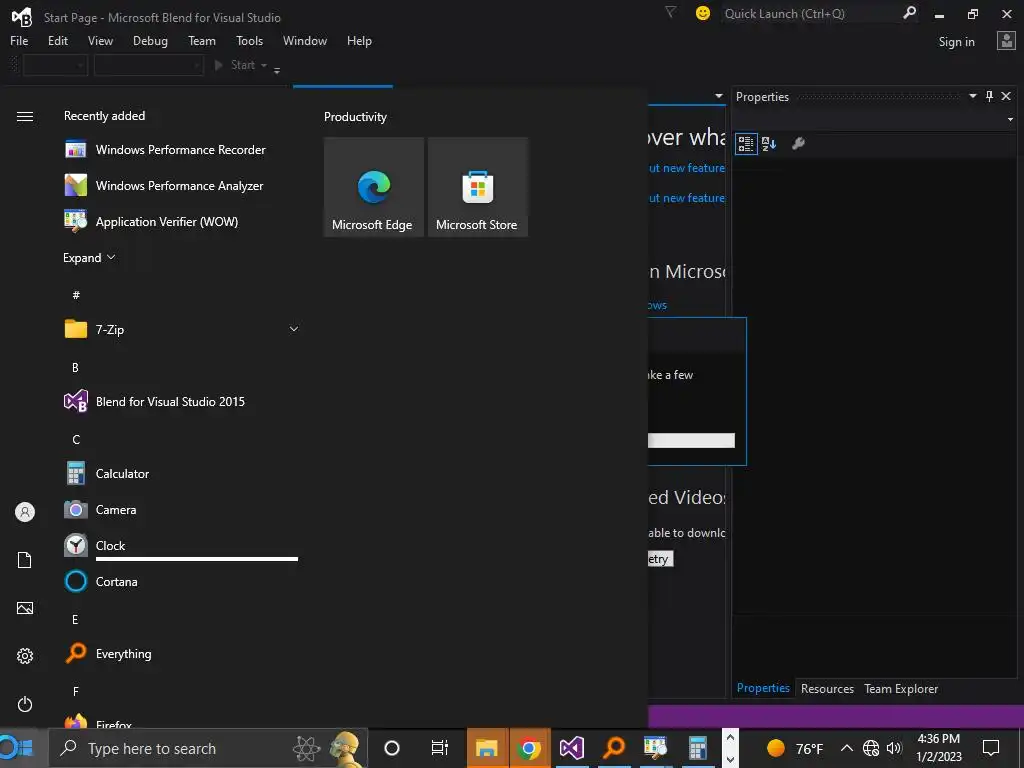Switch to the Resources tab
This screenshot has height=768, width=1024.
point(827,688)
